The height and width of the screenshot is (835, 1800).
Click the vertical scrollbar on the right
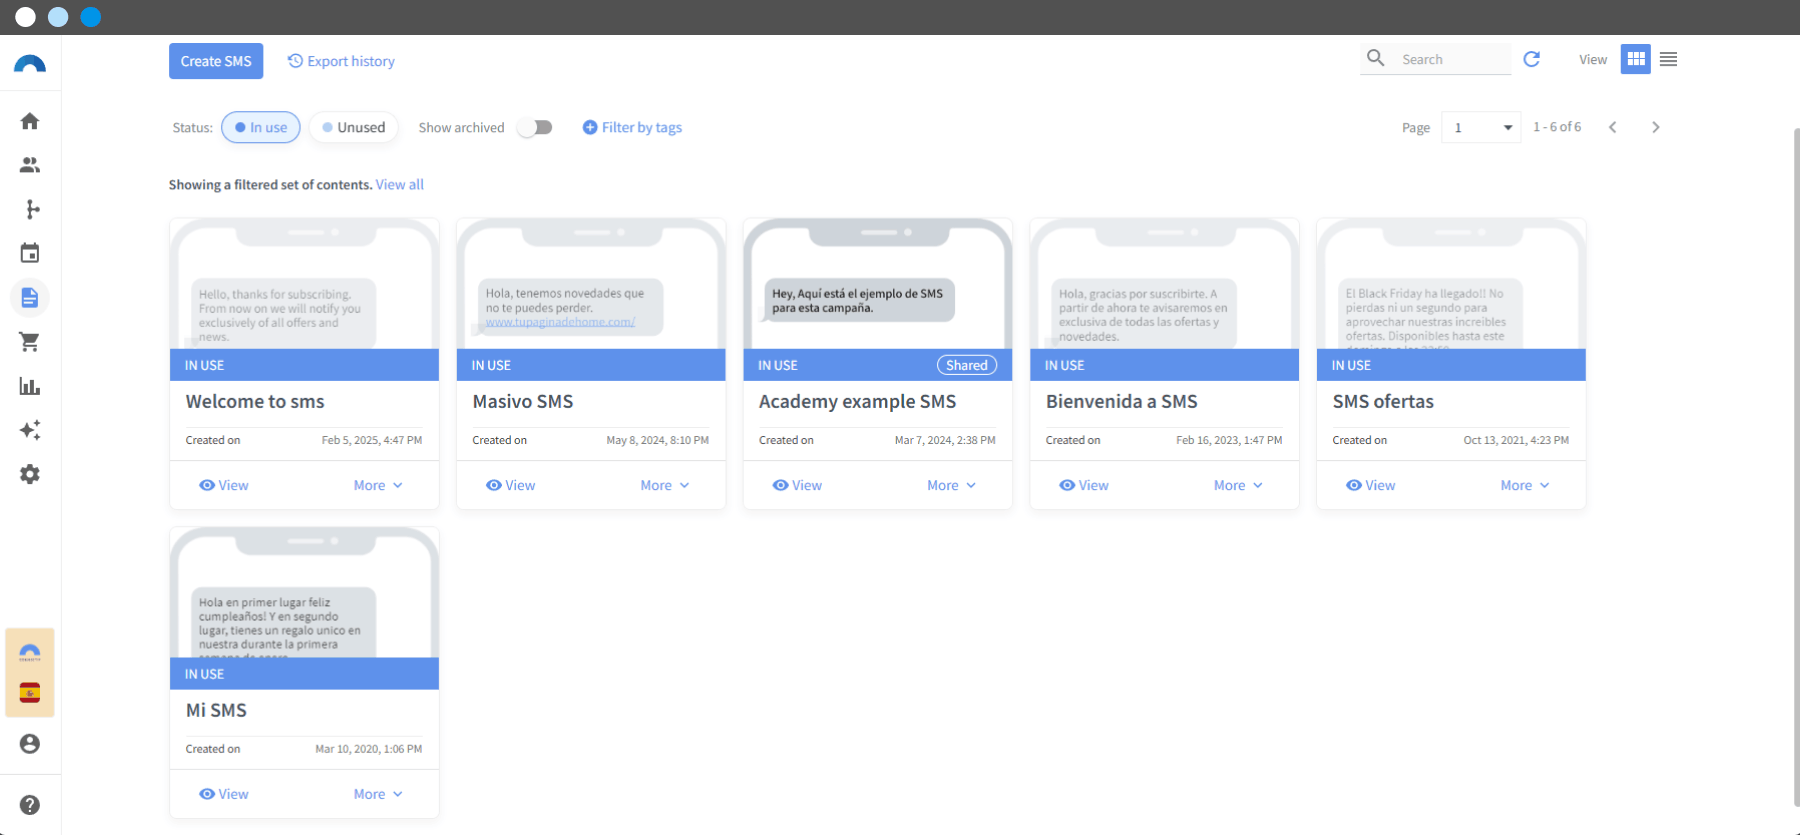[x=1795, y=465]
